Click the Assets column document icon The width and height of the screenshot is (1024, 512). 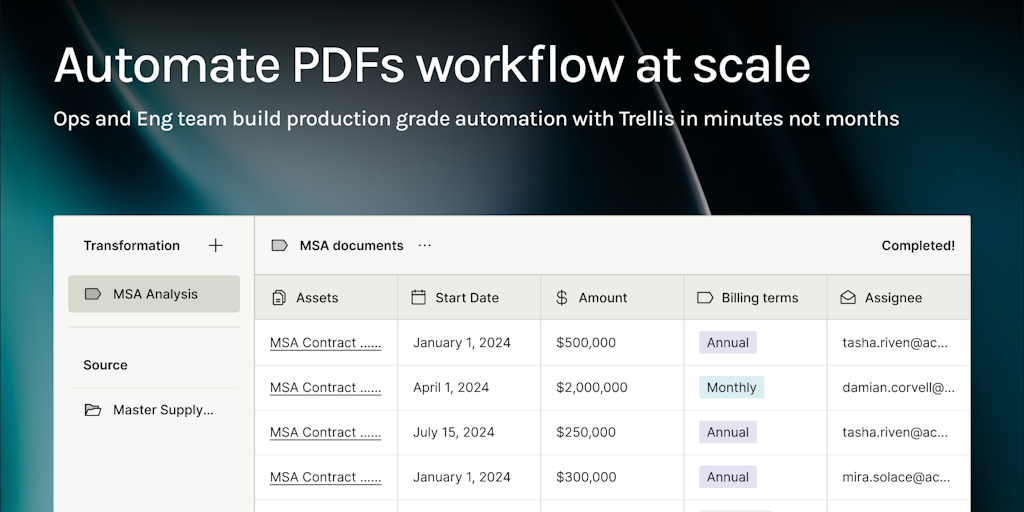point(279,298)
